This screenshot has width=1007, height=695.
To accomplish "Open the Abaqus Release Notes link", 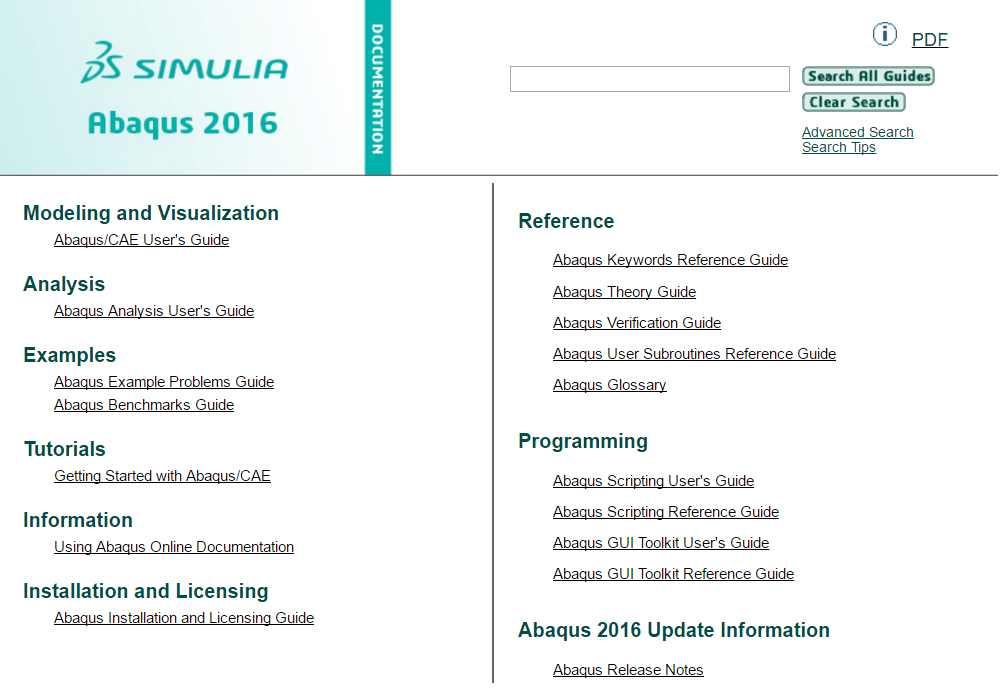I will (628, 670).
